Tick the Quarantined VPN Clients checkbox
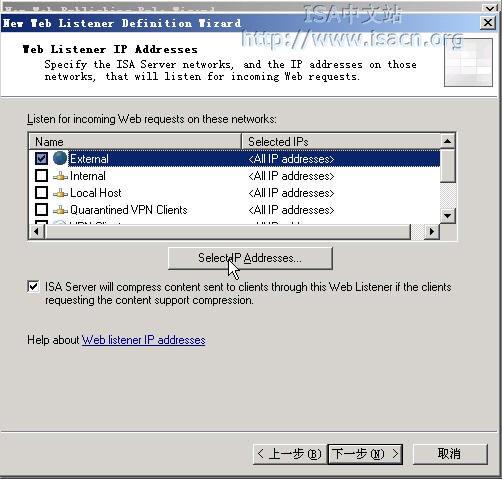The width and height of the screenshot is (502, 479). pyautogui.click(x=41, y=210)
